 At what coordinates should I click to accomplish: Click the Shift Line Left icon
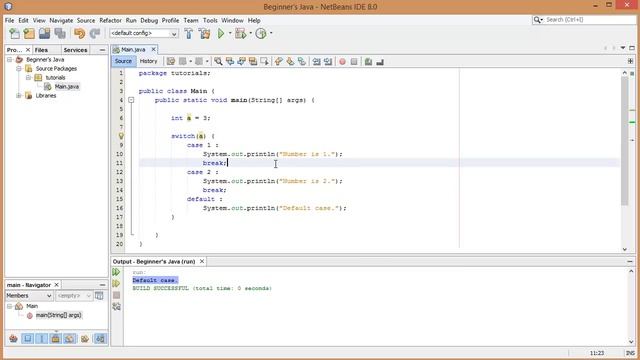[x=316, y=62]
